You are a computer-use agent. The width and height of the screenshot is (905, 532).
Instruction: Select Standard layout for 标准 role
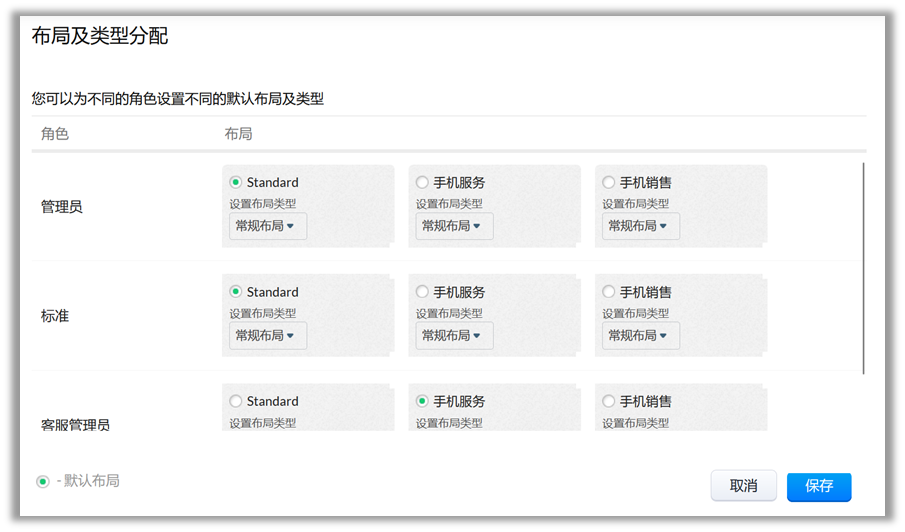click(x=236, y=292)
